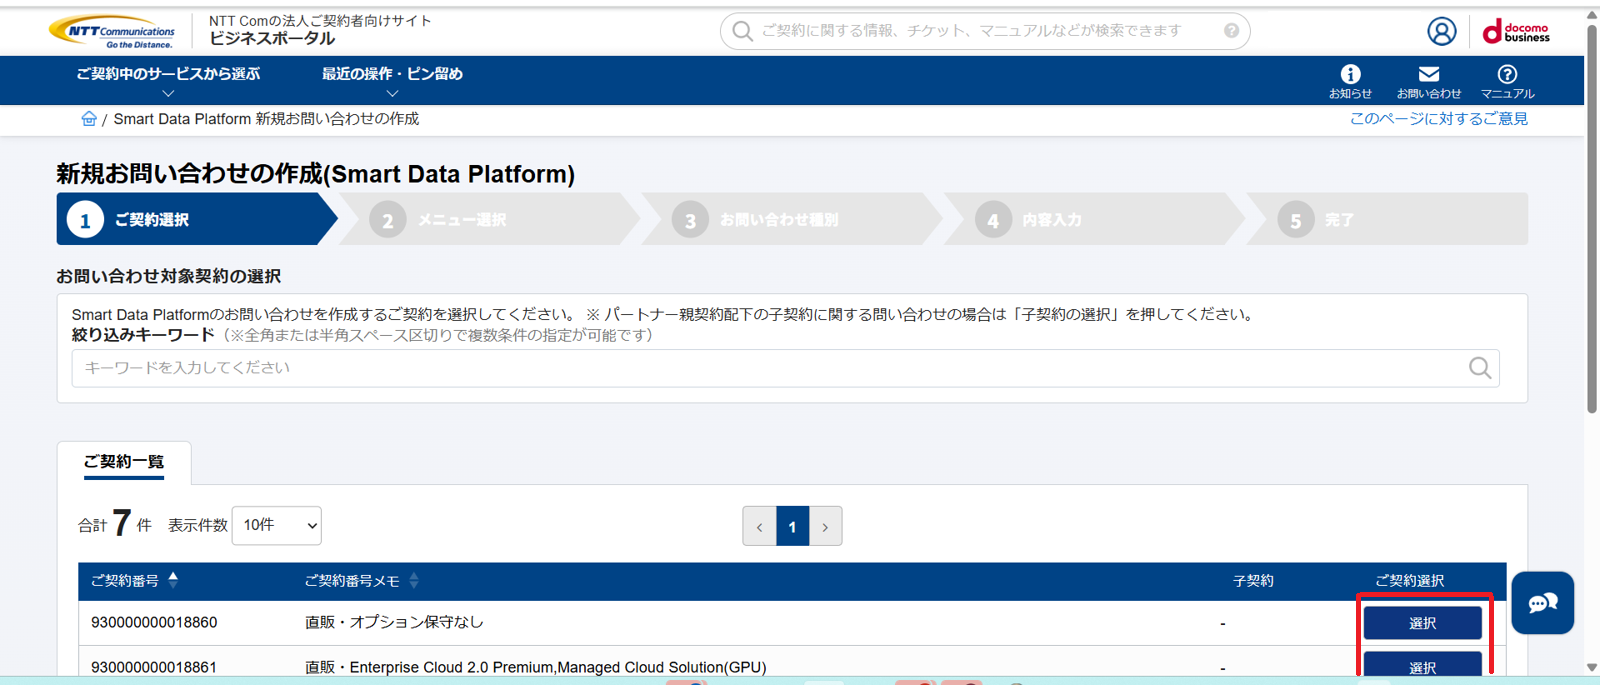Focus the top portal search field
Image resolution: width=1600 pixels, height=685 pixels.
pos(985,31)
